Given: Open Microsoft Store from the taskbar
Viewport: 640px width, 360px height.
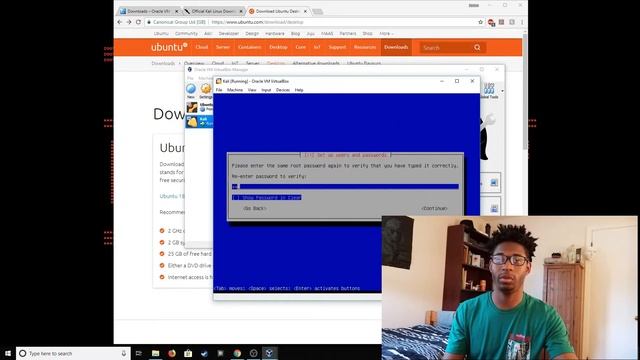Looking at the screenshot, I should (188, 353).
